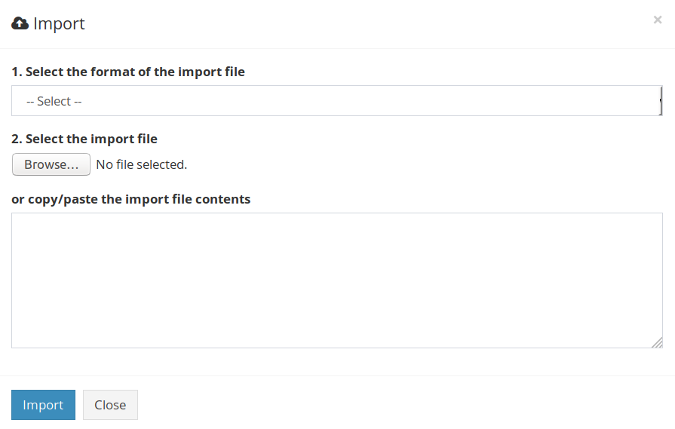The width and height of the screenshot is (675, 429).
Task: Click the blue Import button
Action: [x=43, y=405]
